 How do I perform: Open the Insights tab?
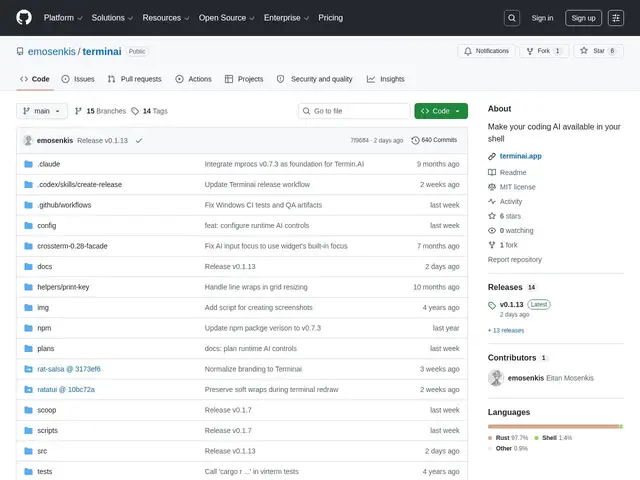point(385,79)
